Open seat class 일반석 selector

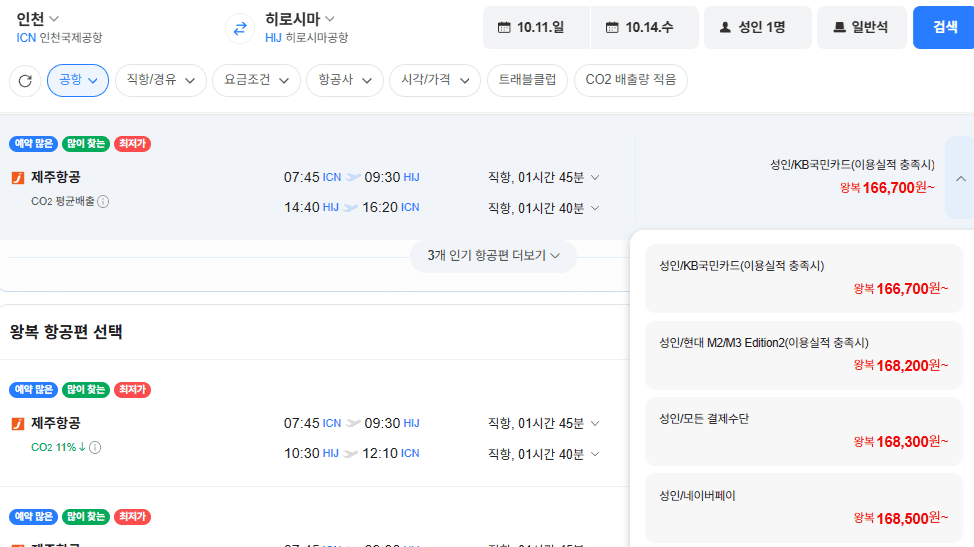(x=862, y=27)
